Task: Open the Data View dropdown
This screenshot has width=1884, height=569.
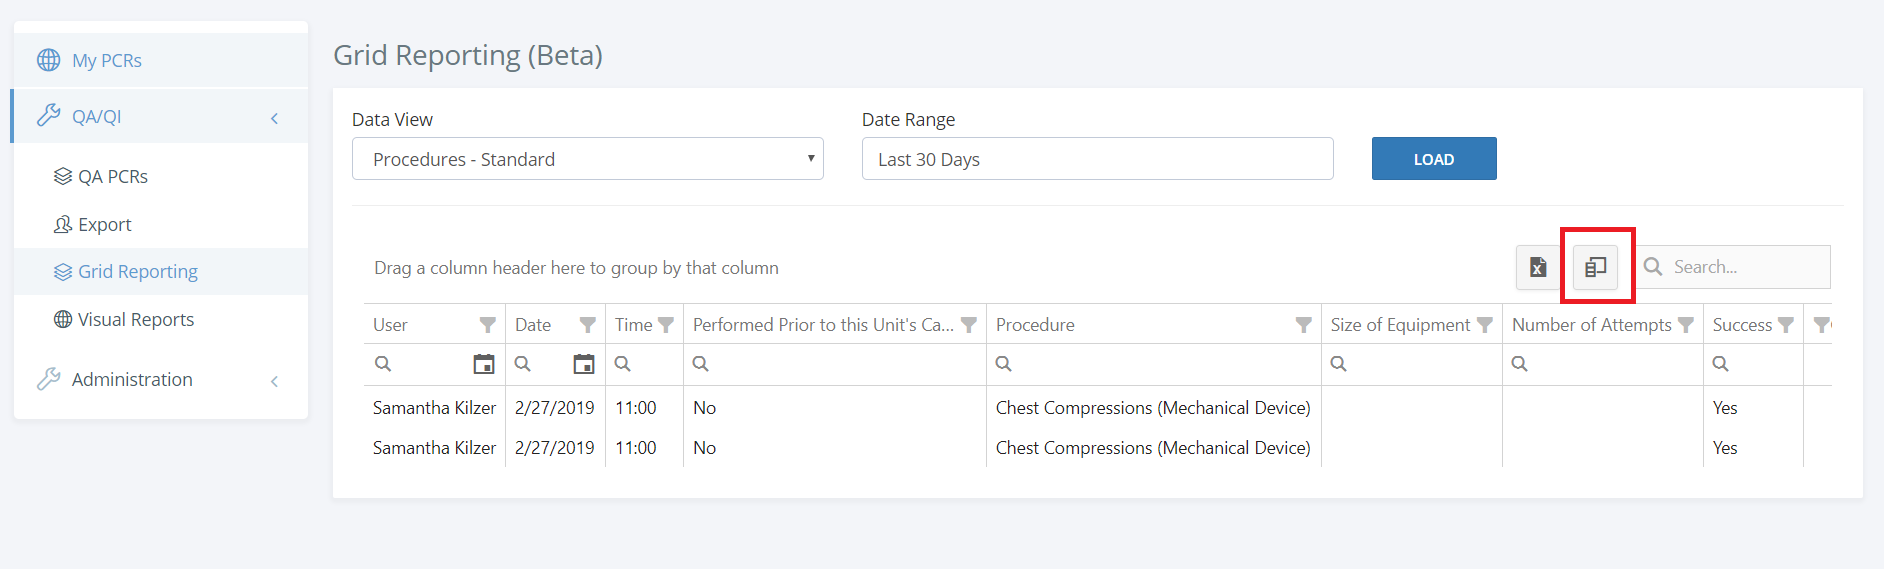Action: (587, 159)
